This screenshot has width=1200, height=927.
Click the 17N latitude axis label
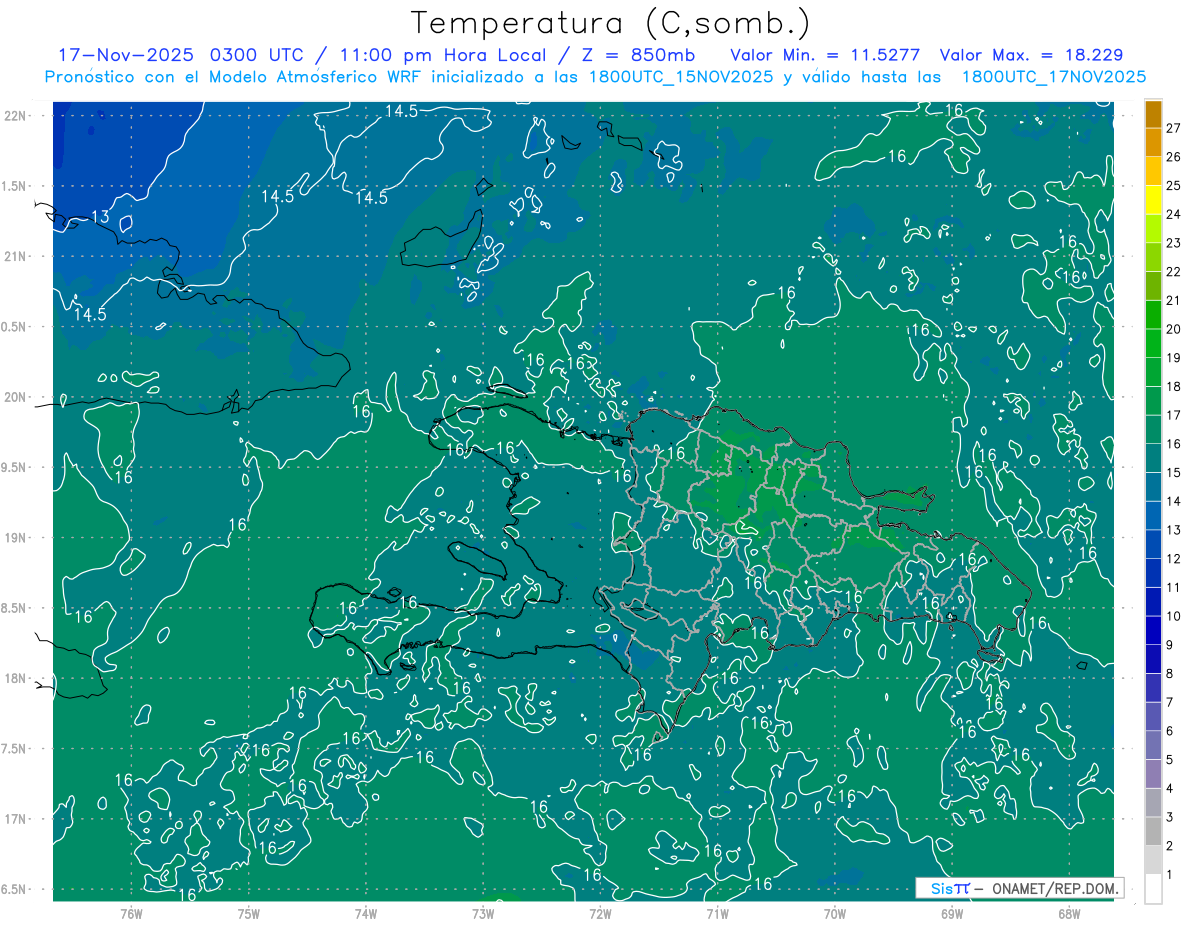coord(15,819)
